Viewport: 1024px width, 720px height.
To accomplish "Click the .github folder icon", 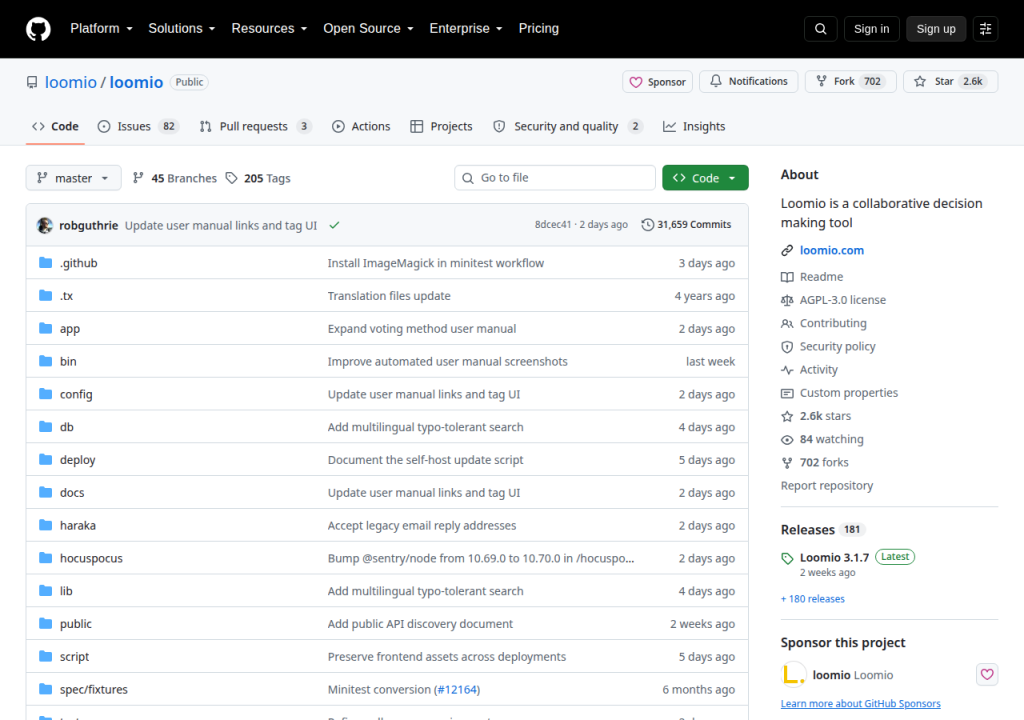I will (x=45, y=263).
